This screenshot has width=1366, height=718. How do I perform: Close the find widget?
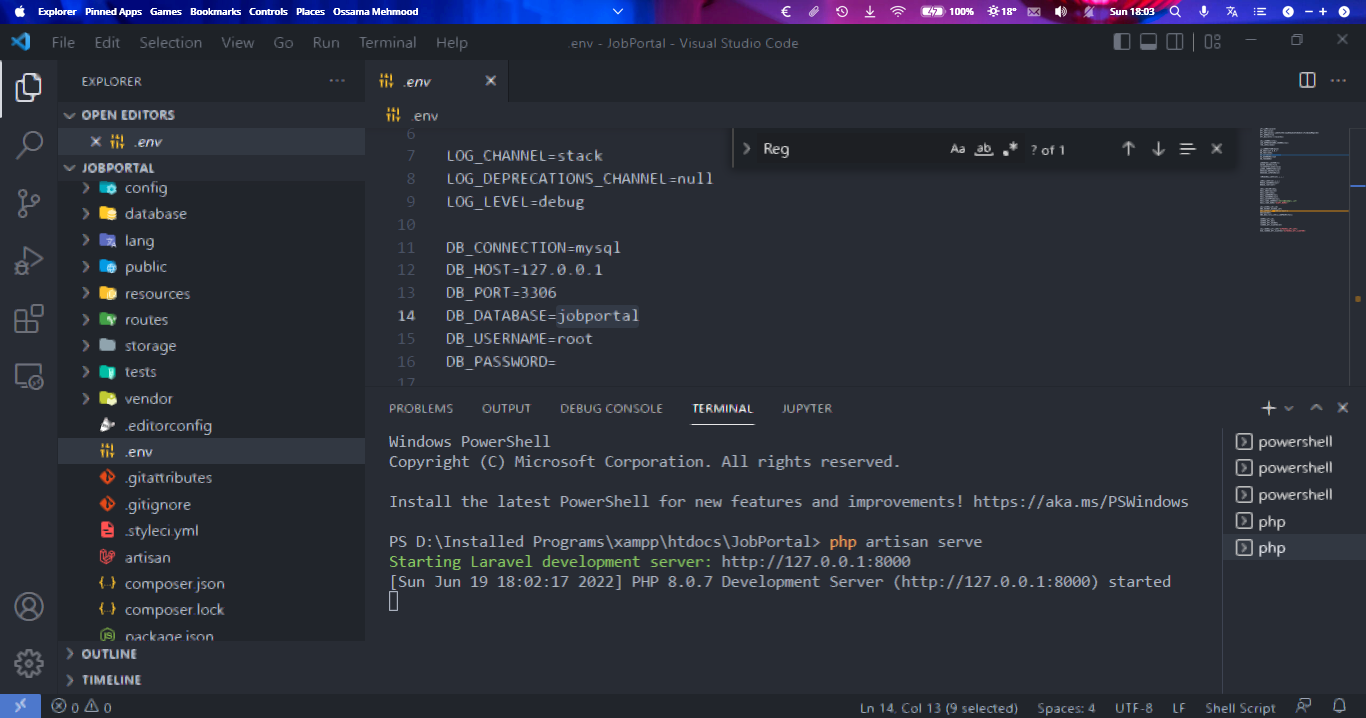point(1216,149)
